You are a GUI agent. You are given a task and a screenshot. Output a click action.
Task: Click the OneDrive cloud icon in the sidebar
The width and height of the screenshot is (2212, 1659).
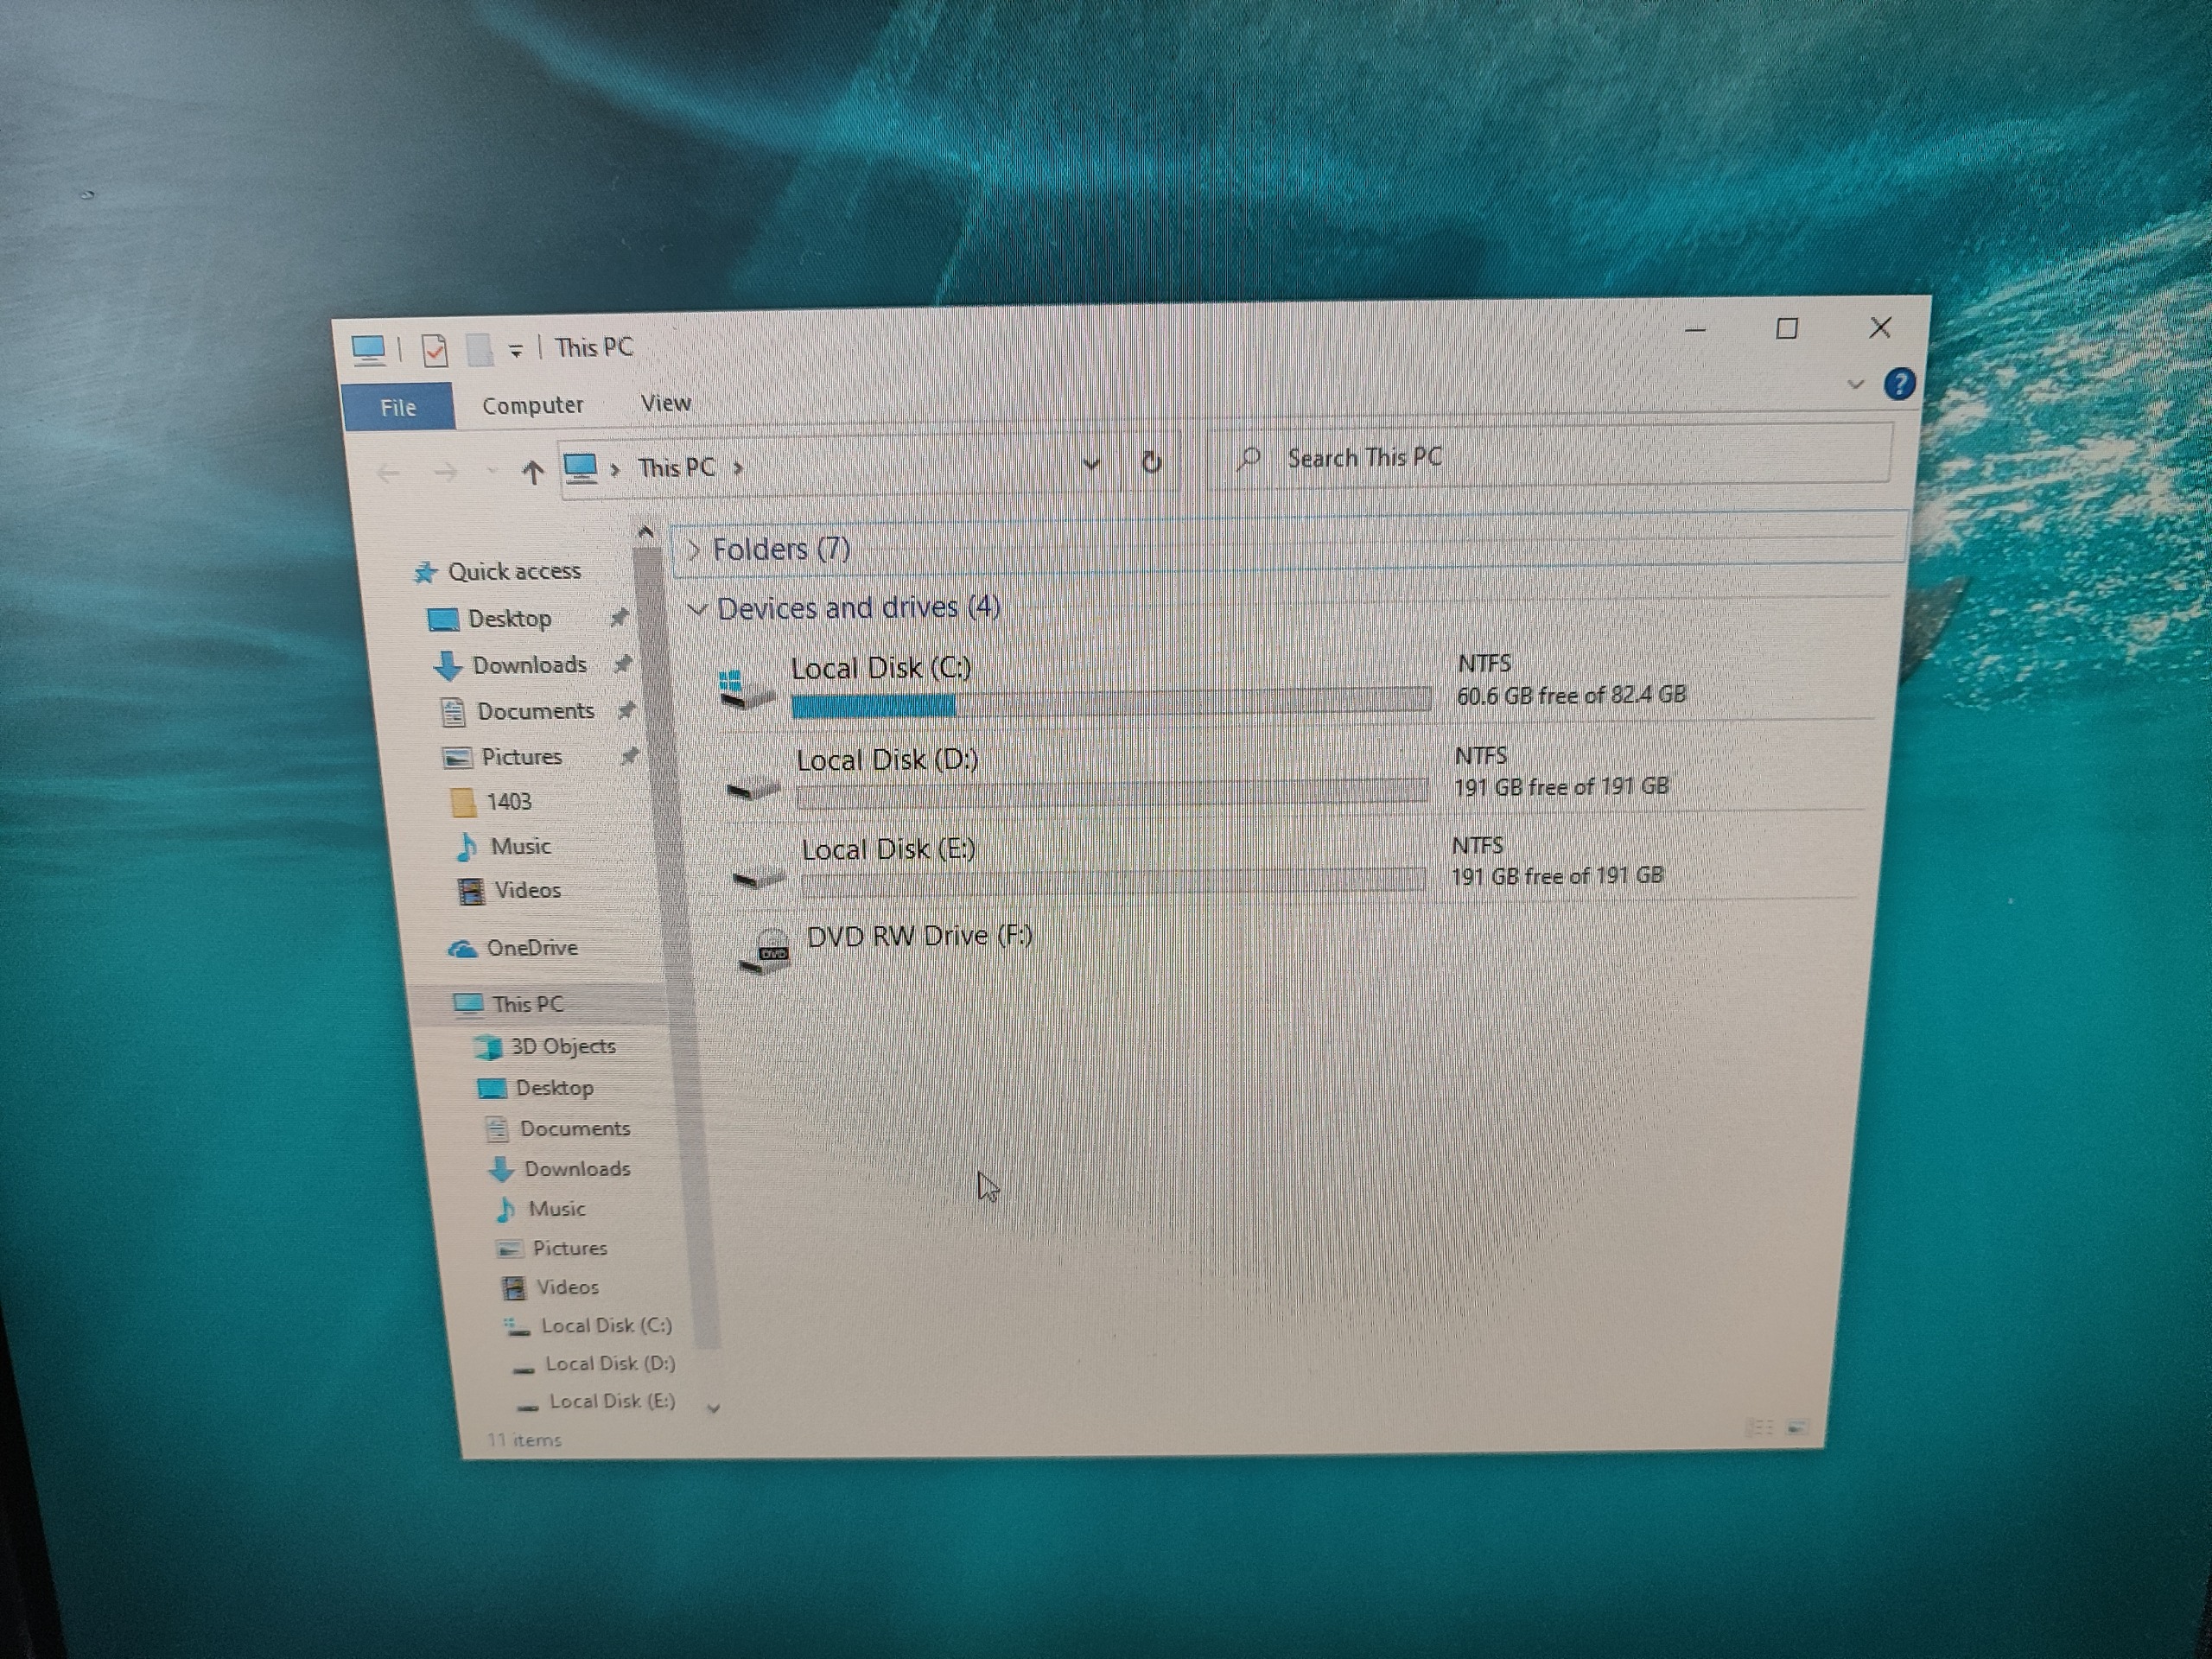click(x=462, y=949)
